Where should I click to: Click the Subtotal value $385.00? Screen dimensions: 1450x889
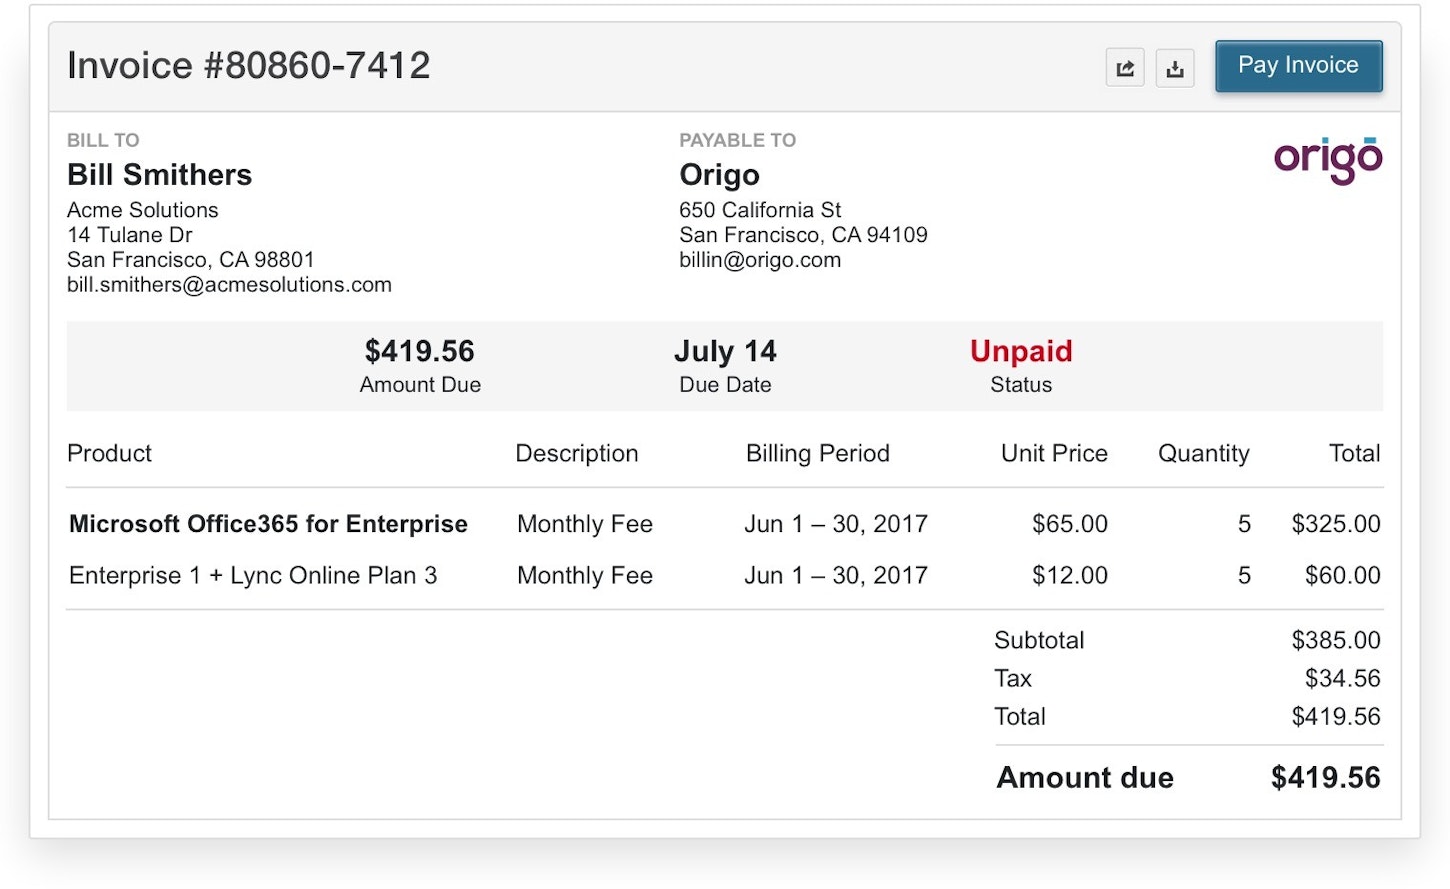tap(1335, 640)
